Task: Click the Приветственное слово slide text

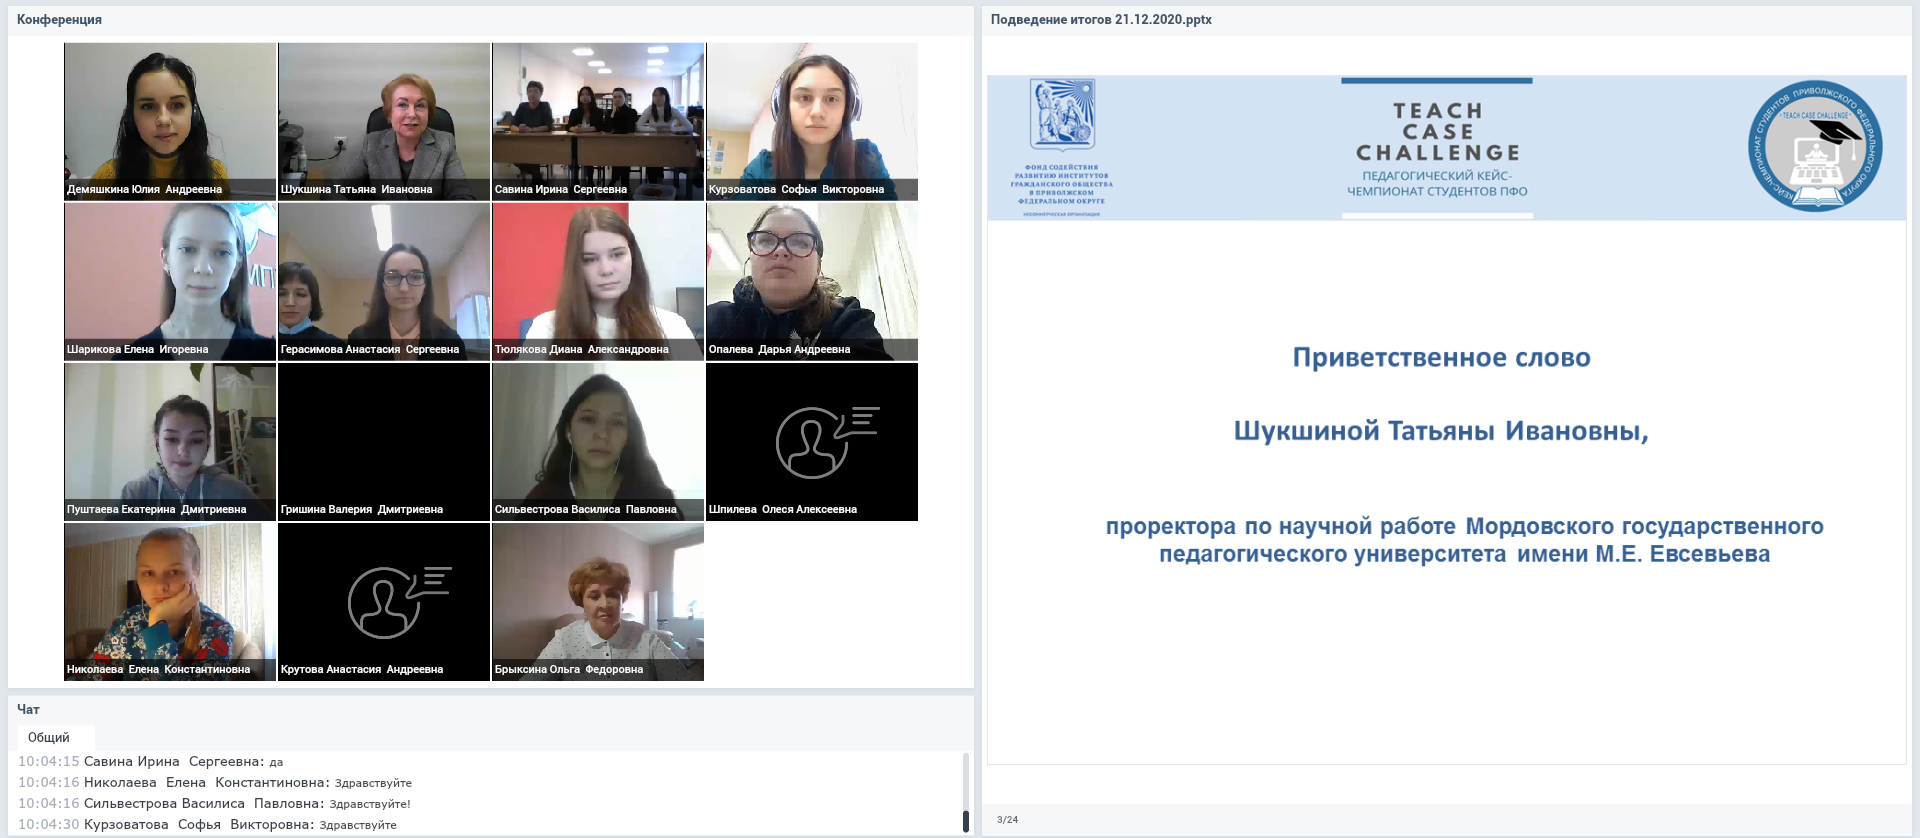Action: point(1441,357)
